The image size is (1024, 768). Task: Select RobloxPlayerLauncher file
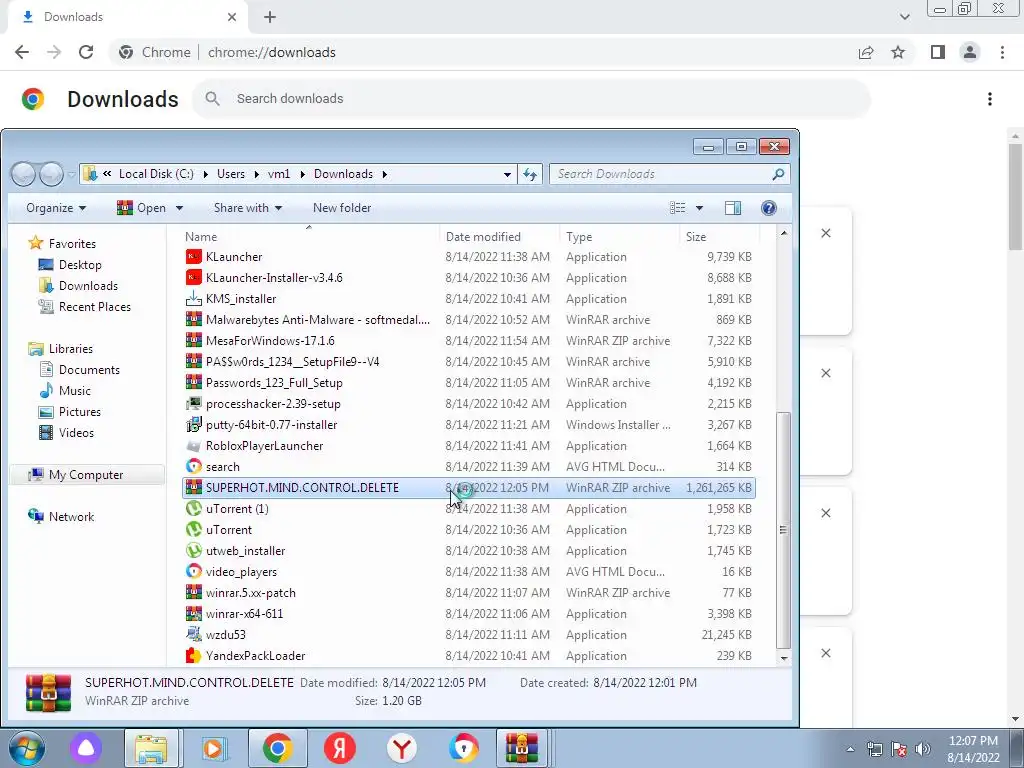click(264, 446)
